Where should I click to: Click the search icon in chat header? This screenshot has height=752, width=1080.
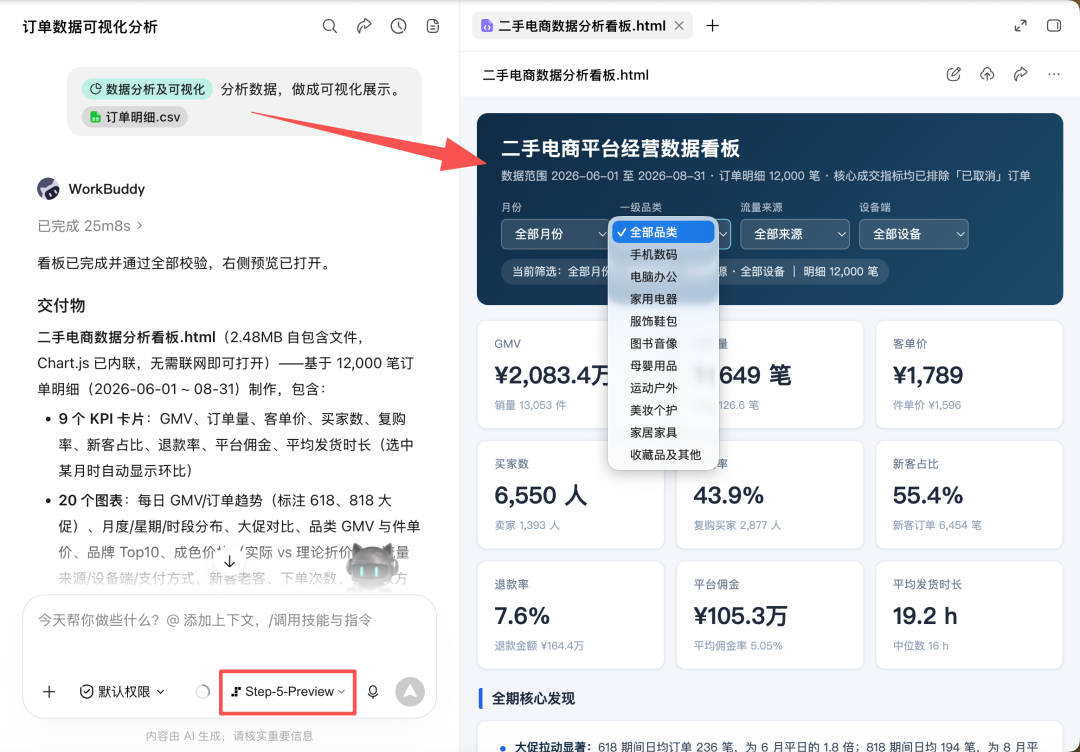[330, 26]
